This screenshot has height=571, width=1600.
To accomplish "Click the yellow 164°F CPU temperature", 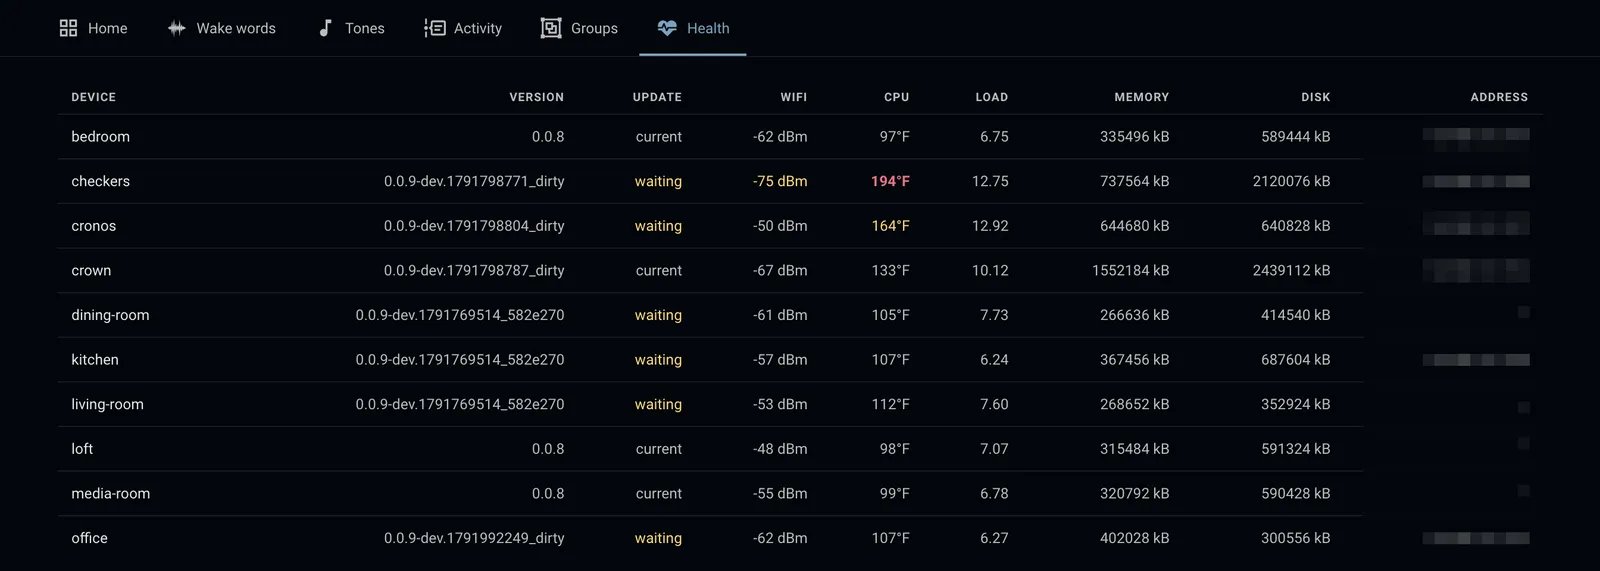I will 890,226.
